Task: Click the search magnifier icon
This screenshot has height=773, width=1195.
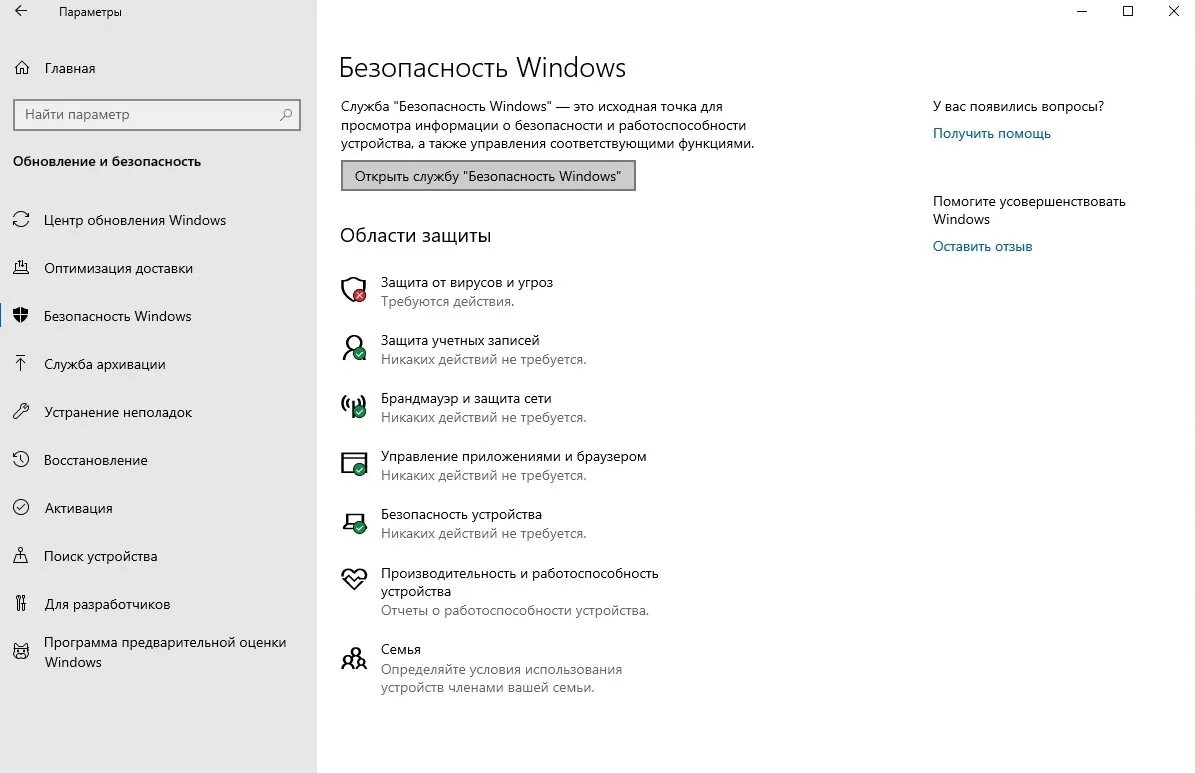Action: 286,115
